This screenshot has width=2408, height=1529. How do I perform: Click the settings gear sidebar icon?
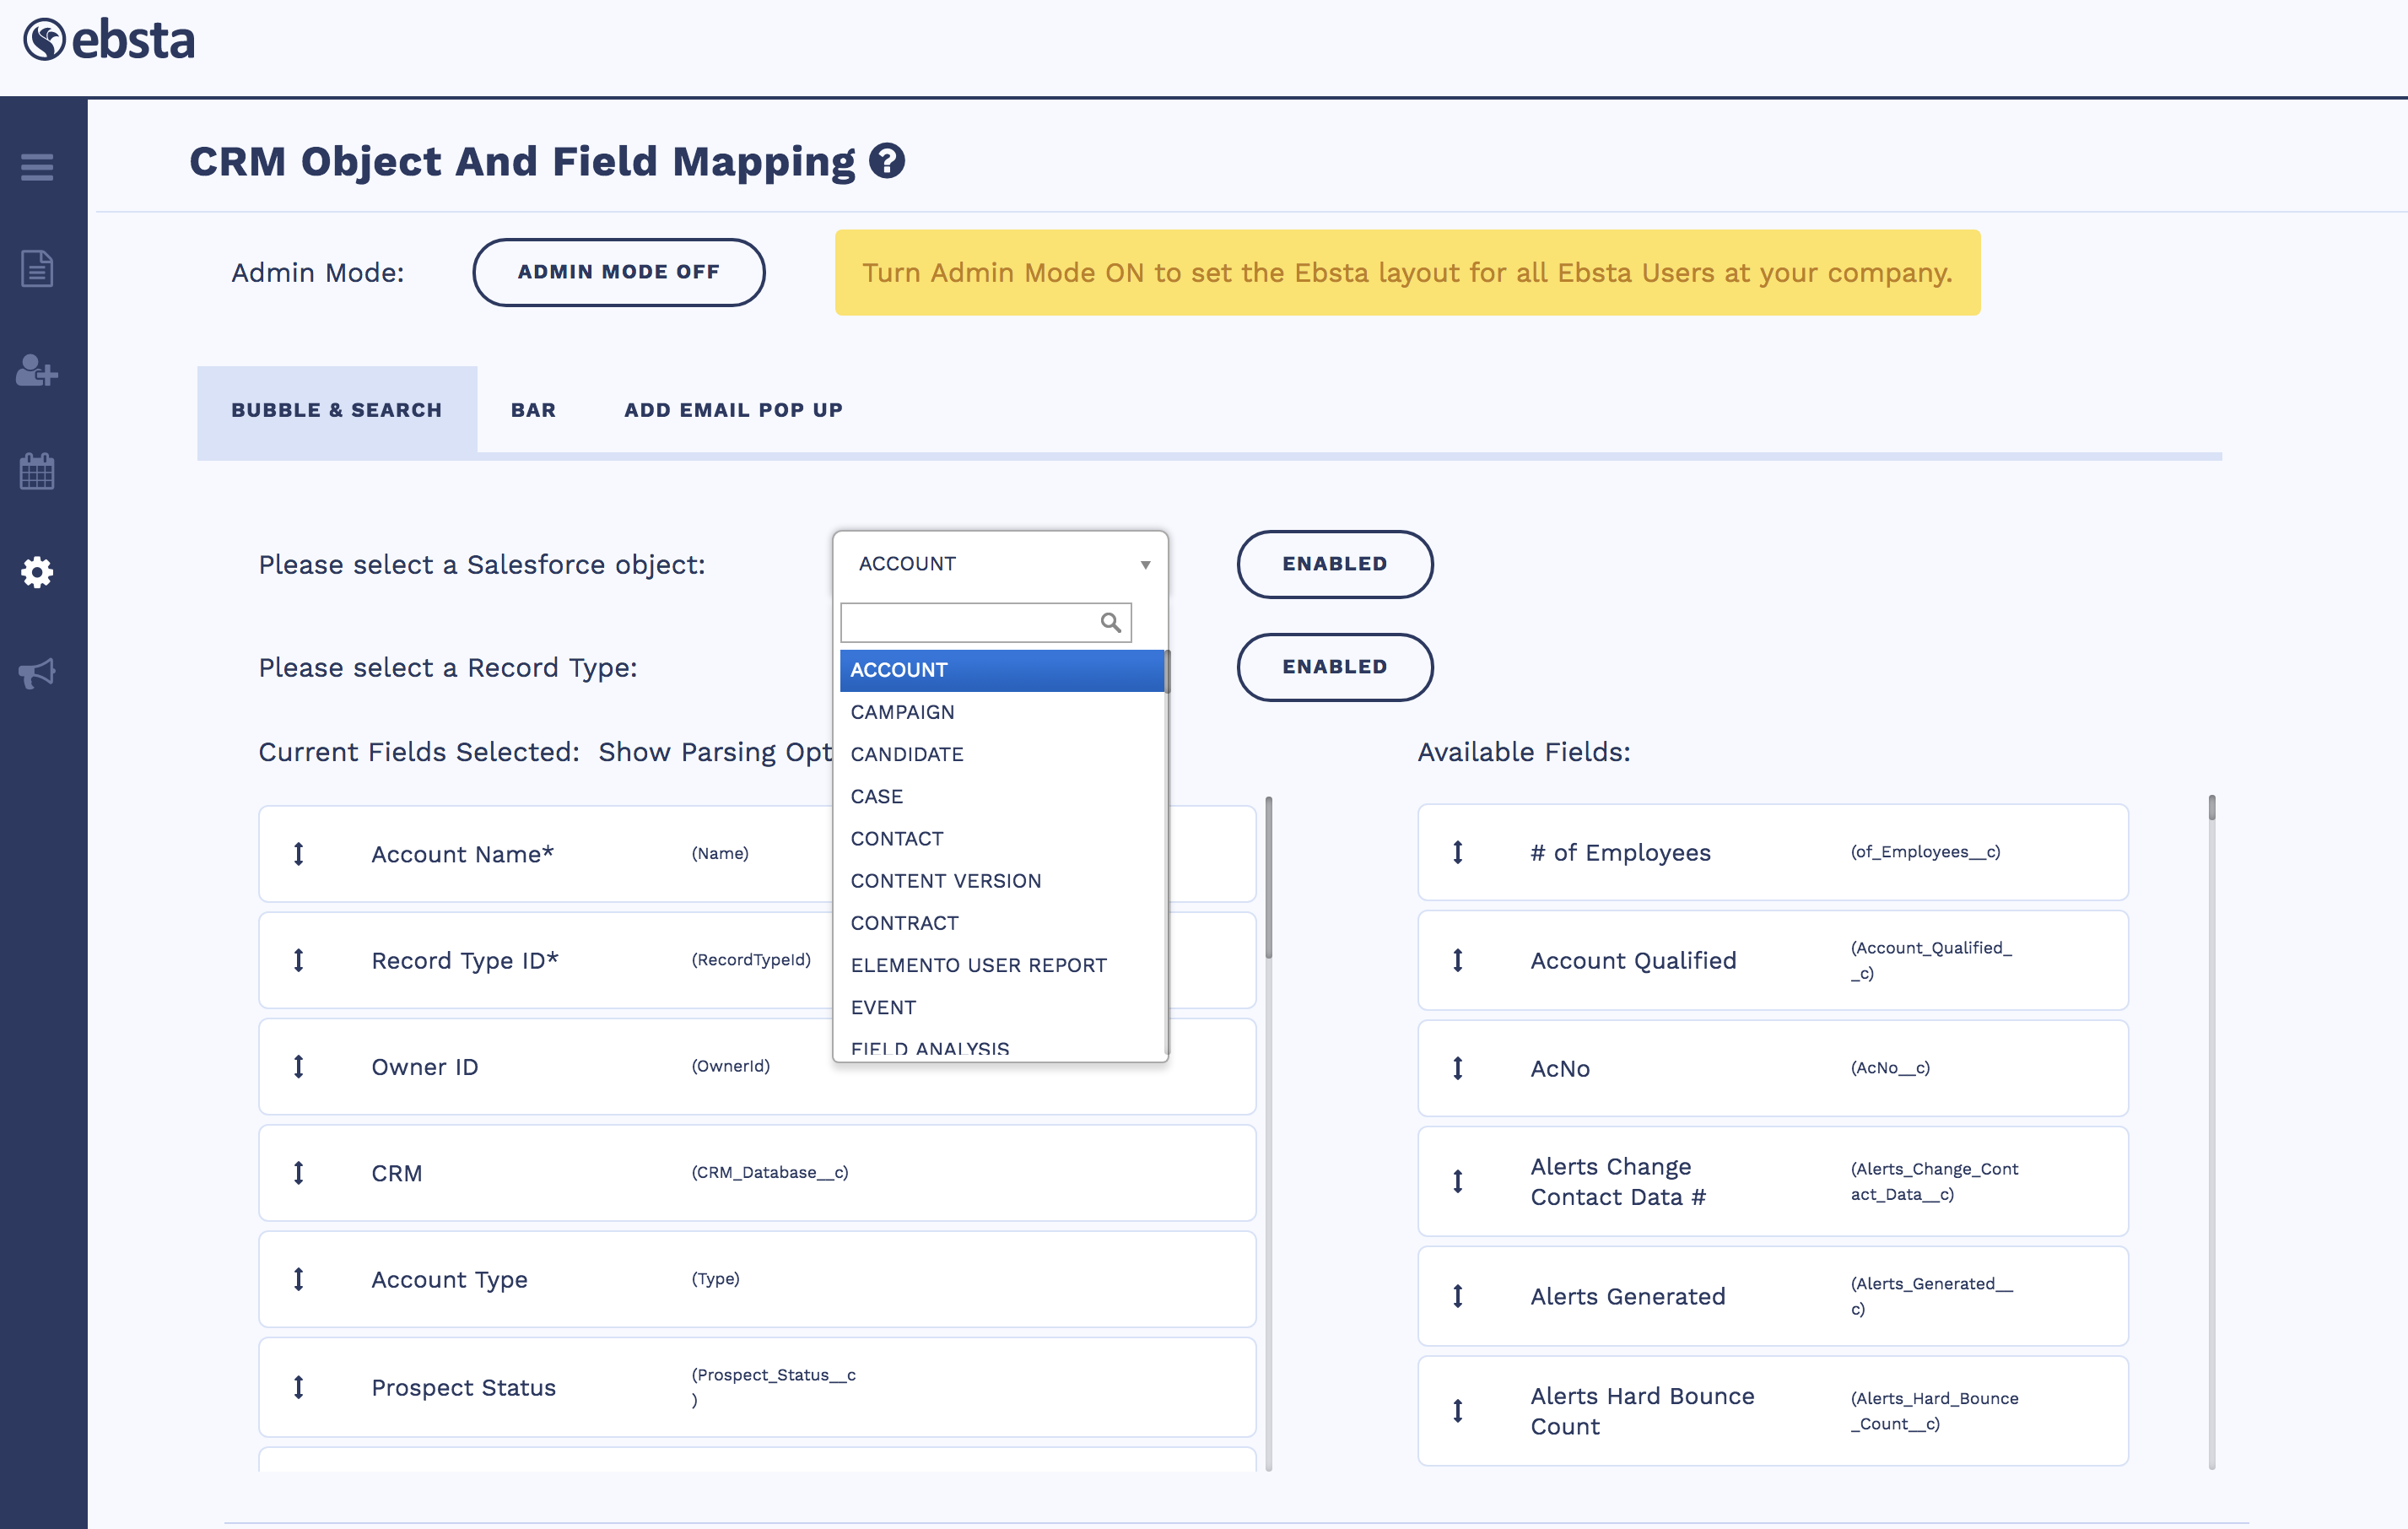pos(37,572)
